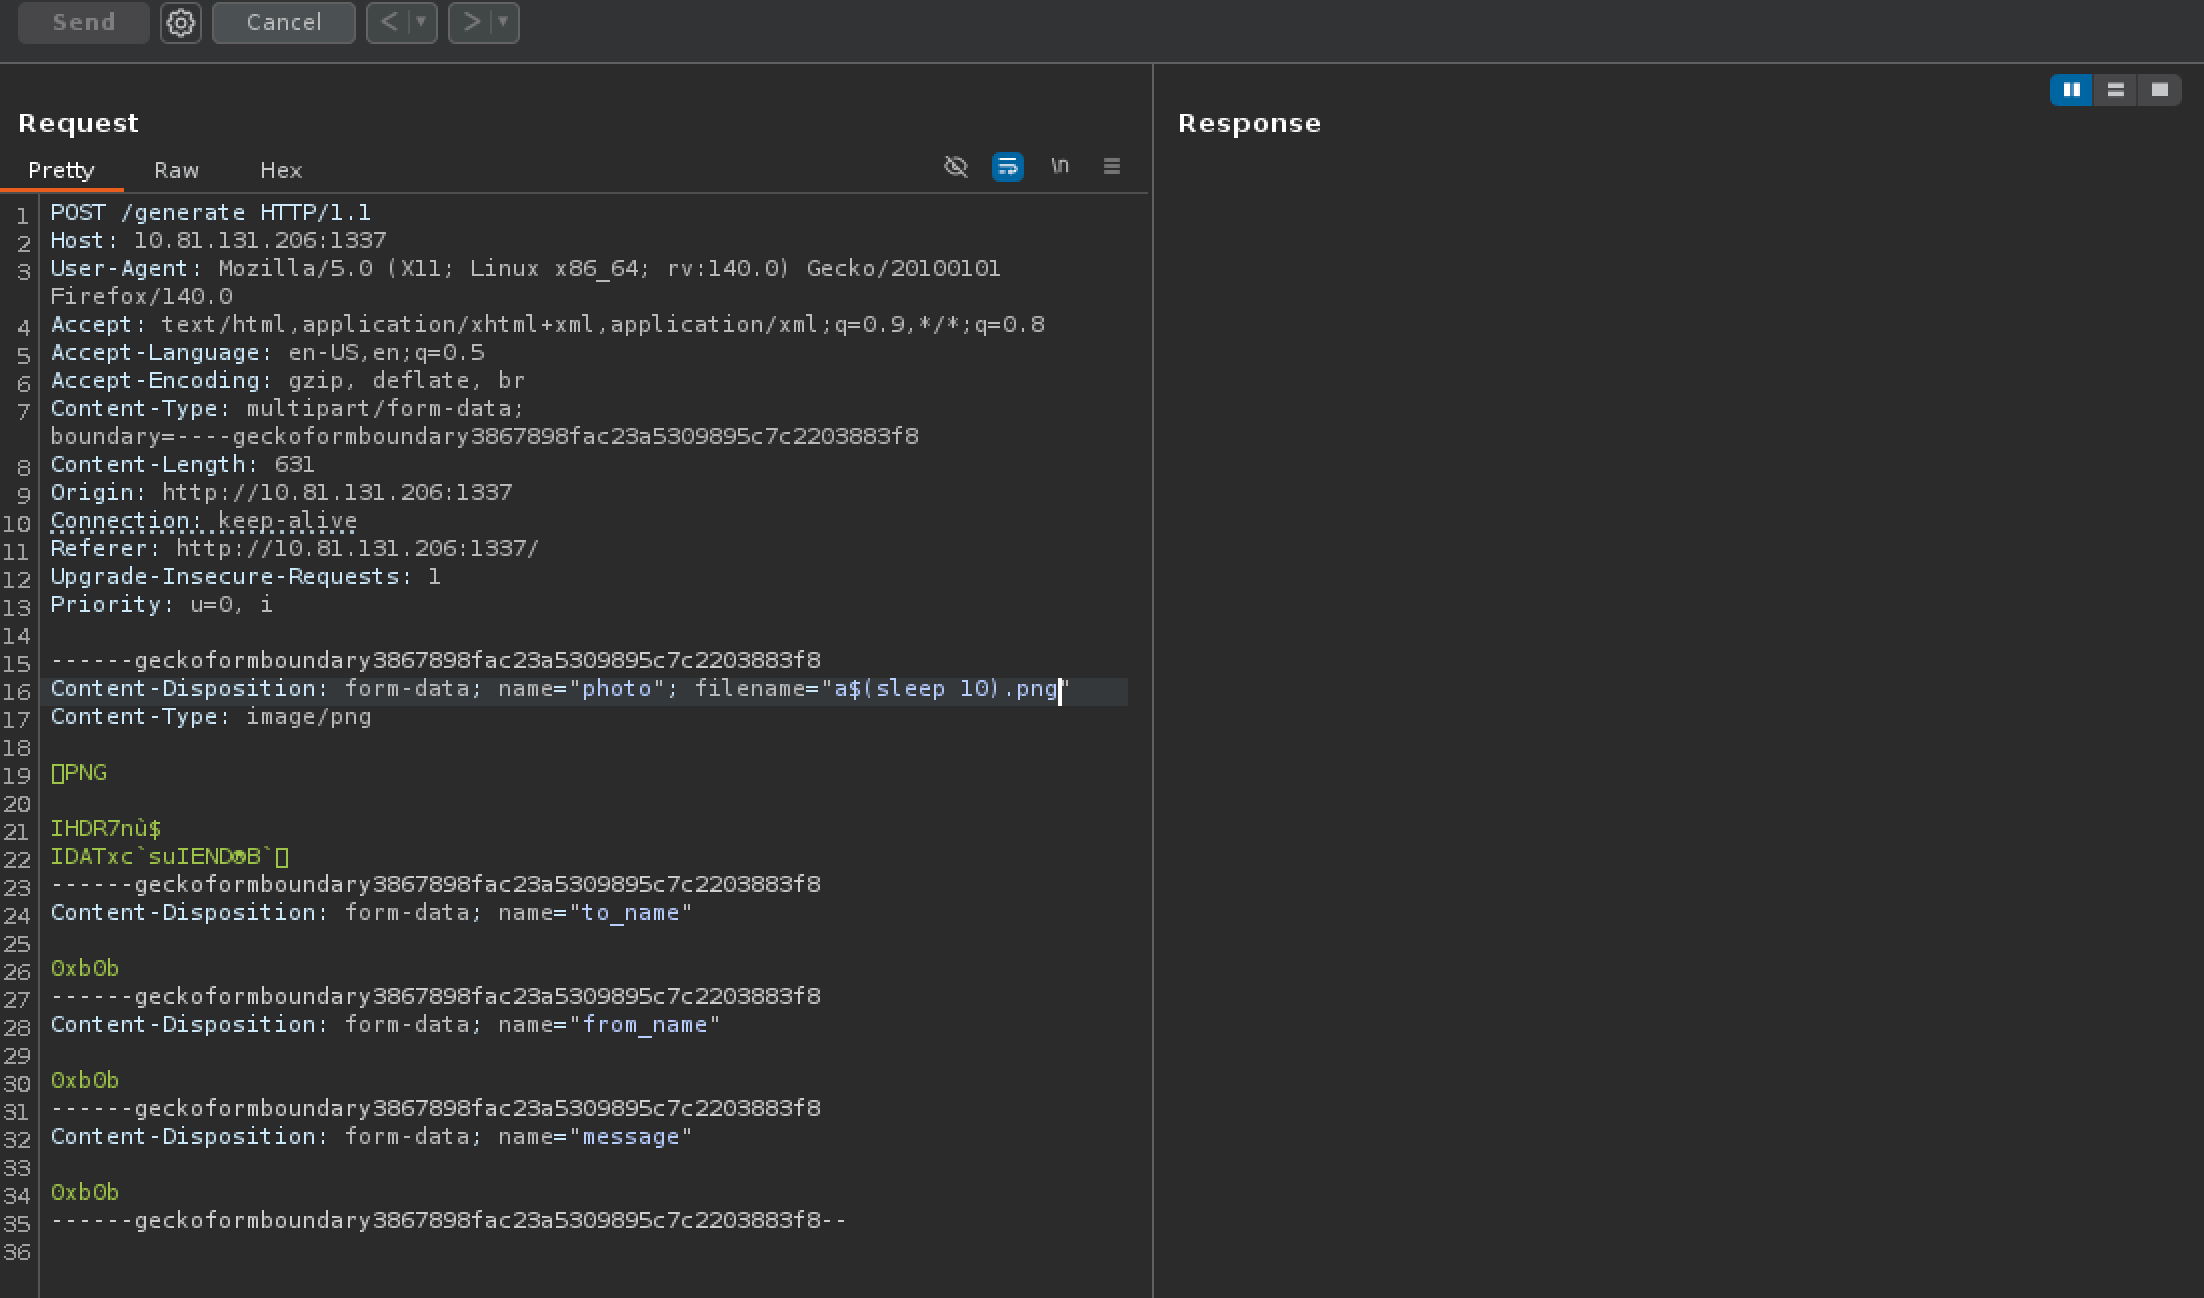
Task: Open the request settings gear icon
Action: coord(181,22)
